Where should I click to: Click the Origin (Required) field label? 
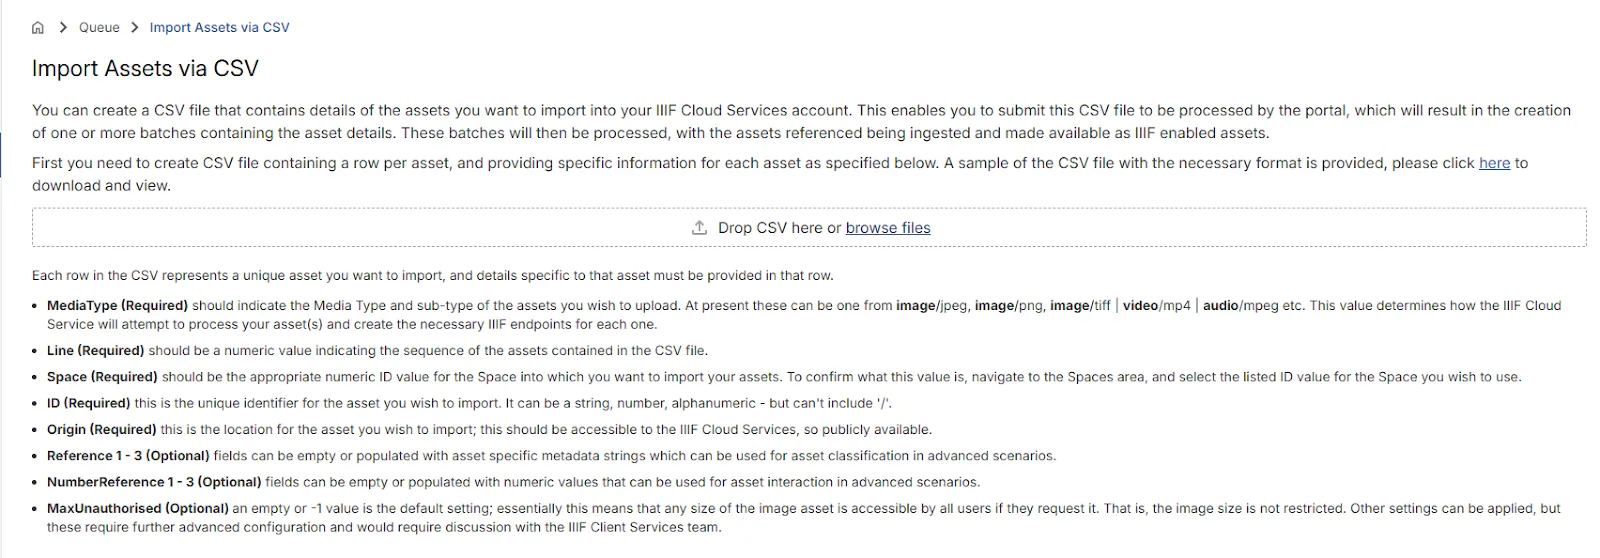[101, 430]
